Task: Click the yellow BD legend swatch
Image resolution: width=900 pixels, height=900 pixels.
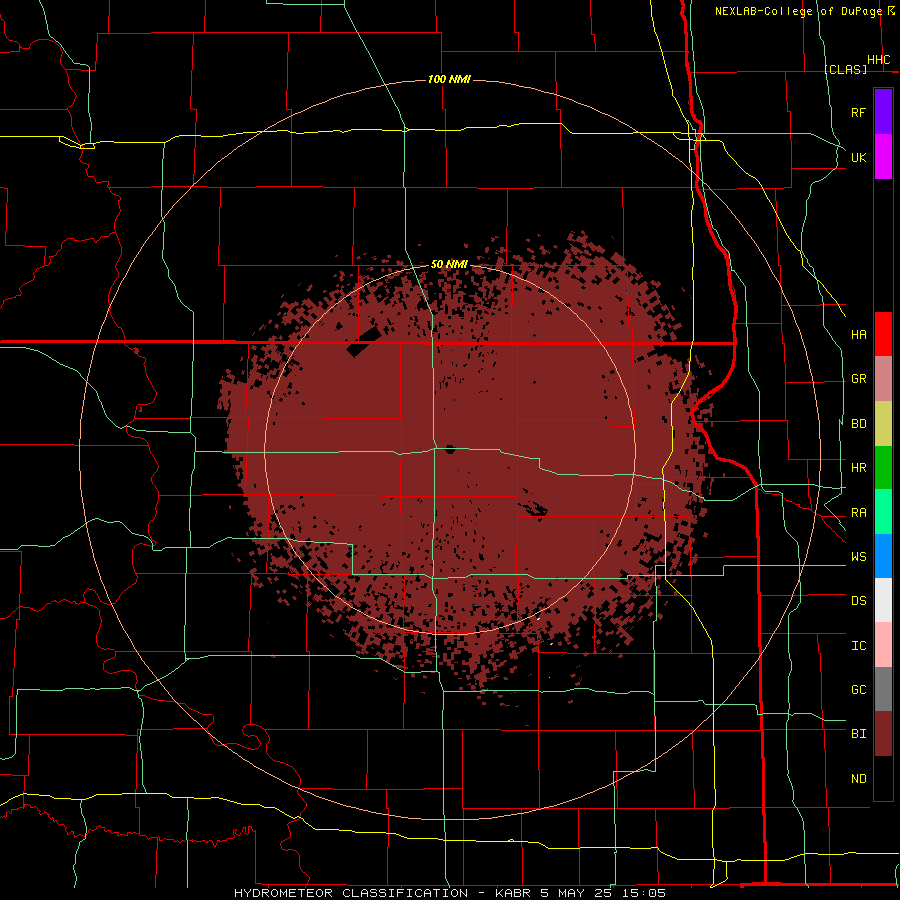Action: [883, 424]
